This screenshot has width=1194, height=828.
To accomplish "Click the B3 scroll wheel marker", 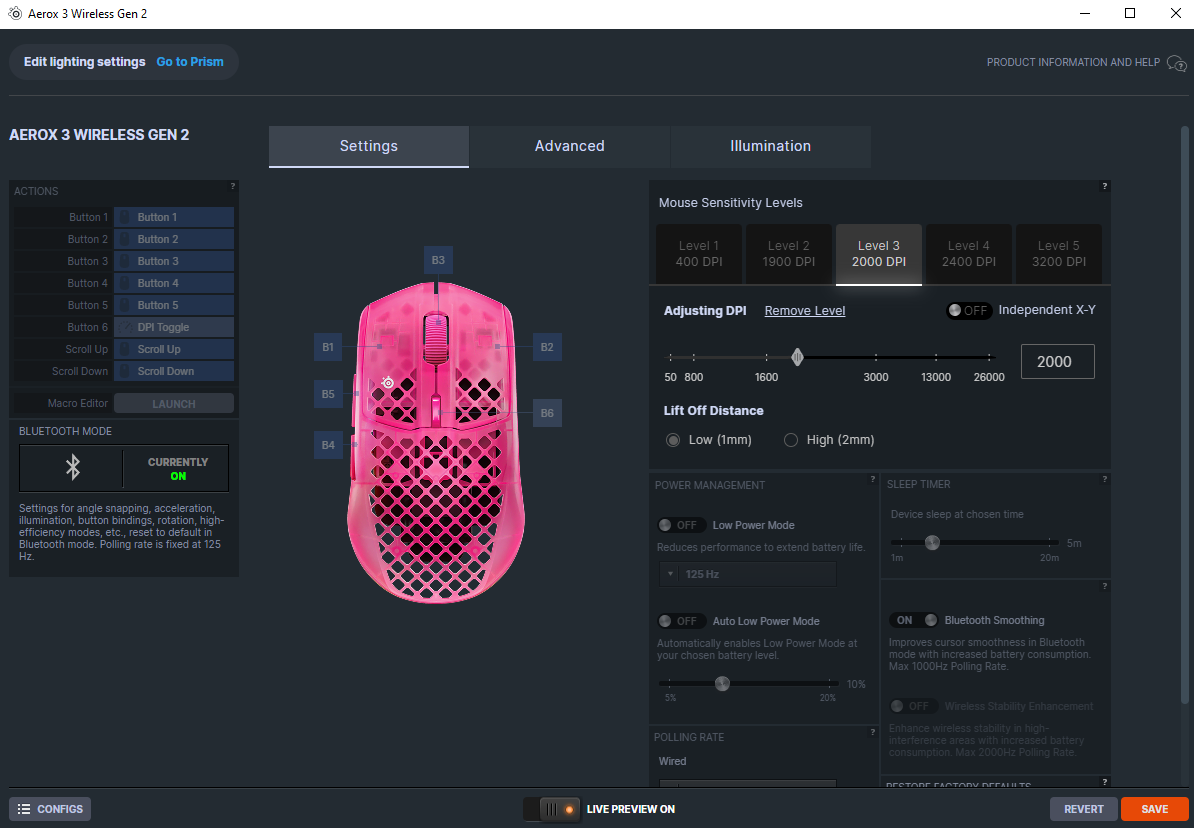I will coord(438,260).
